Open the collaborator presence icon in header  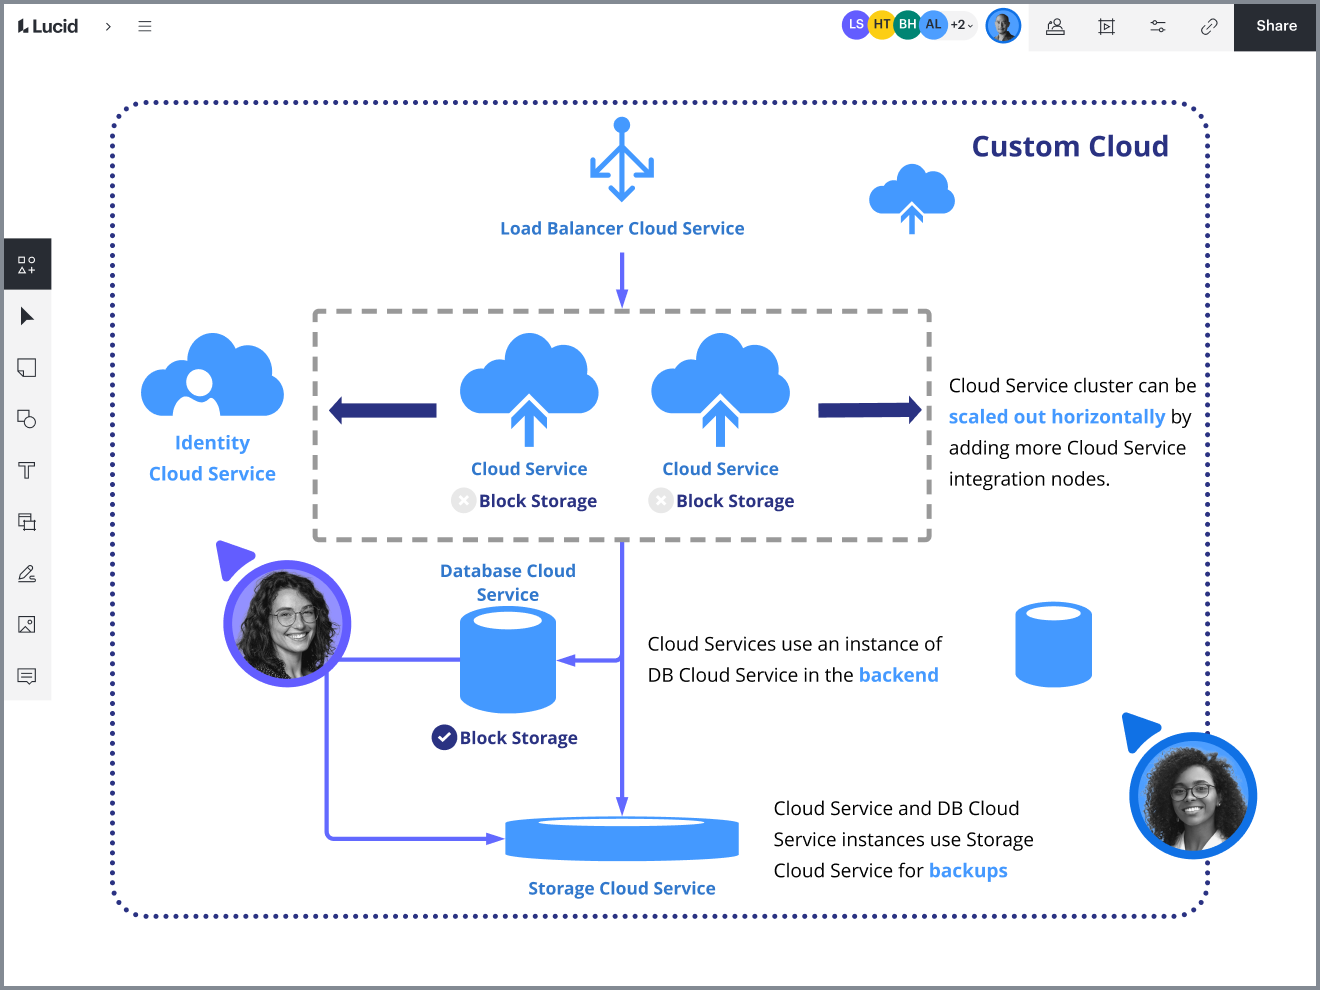click(x=1055, y=27)
